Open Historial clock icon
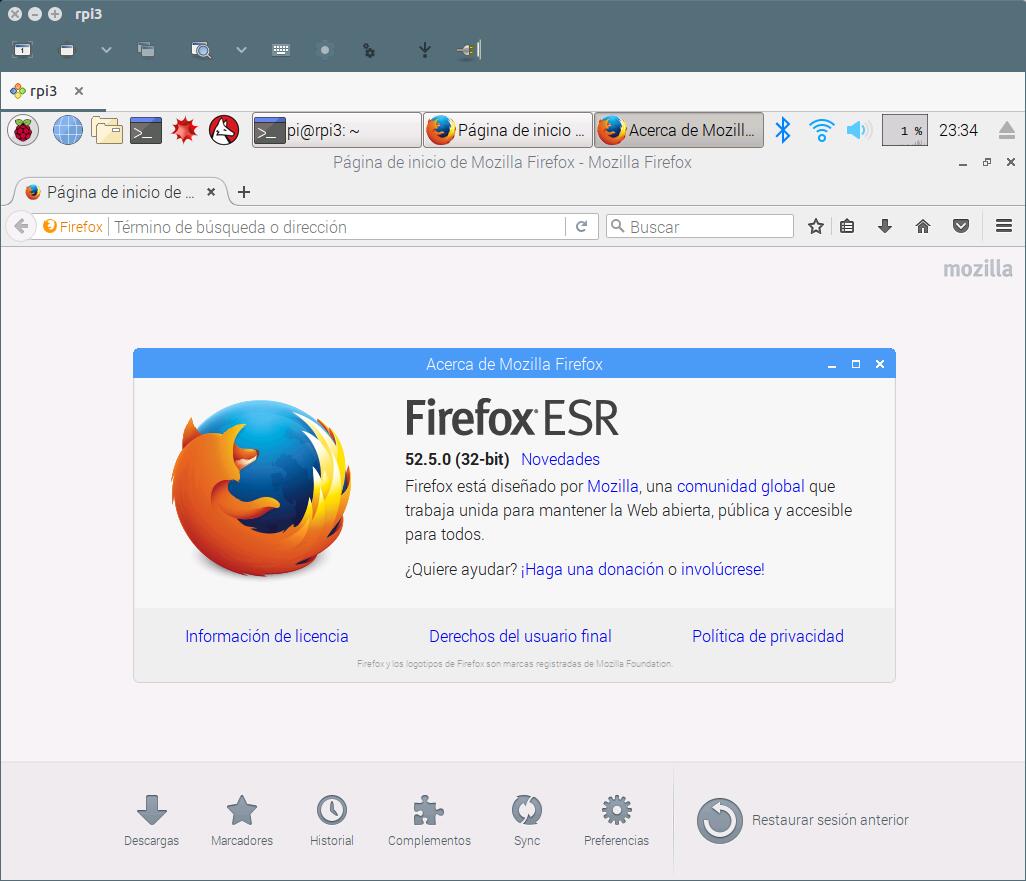The width and height of the screenshot is (1026, 881). 331,820
